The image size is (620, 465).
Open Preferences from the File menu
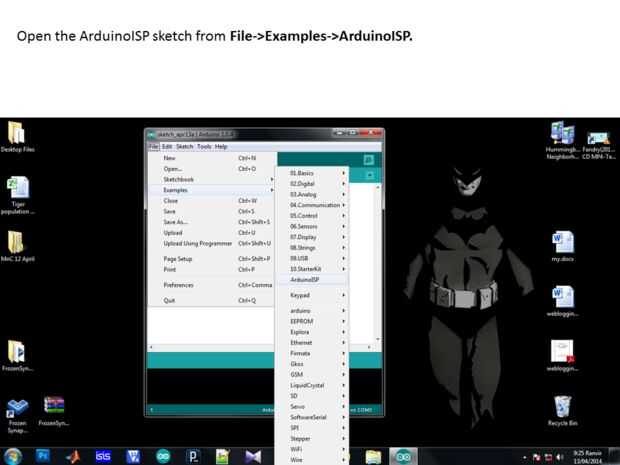coord(211,285)
